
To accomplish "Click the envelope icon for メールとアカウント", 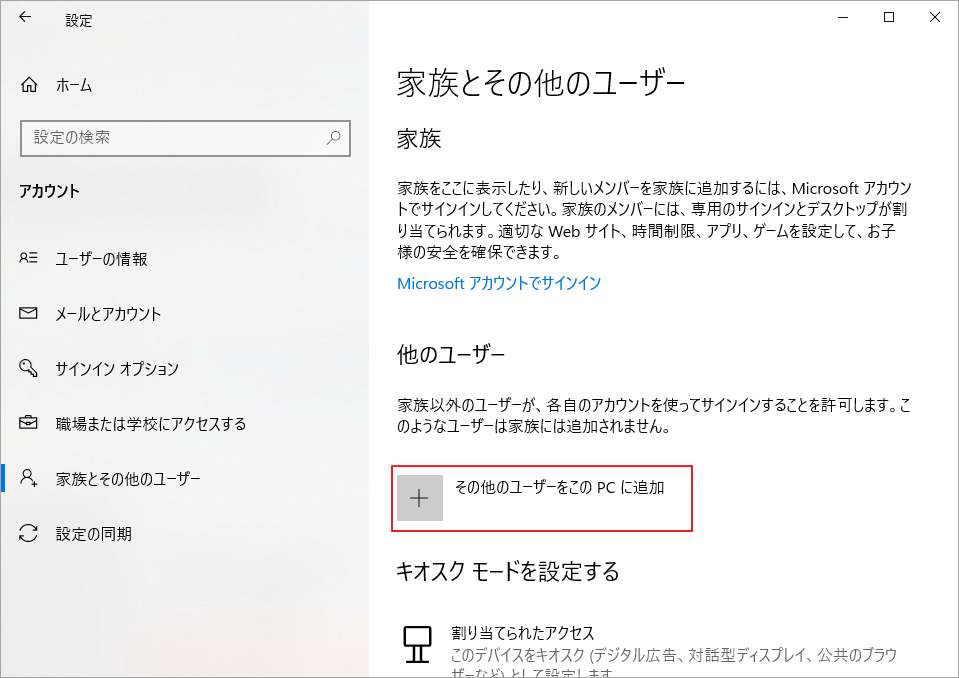I will (x=28, y=313).
